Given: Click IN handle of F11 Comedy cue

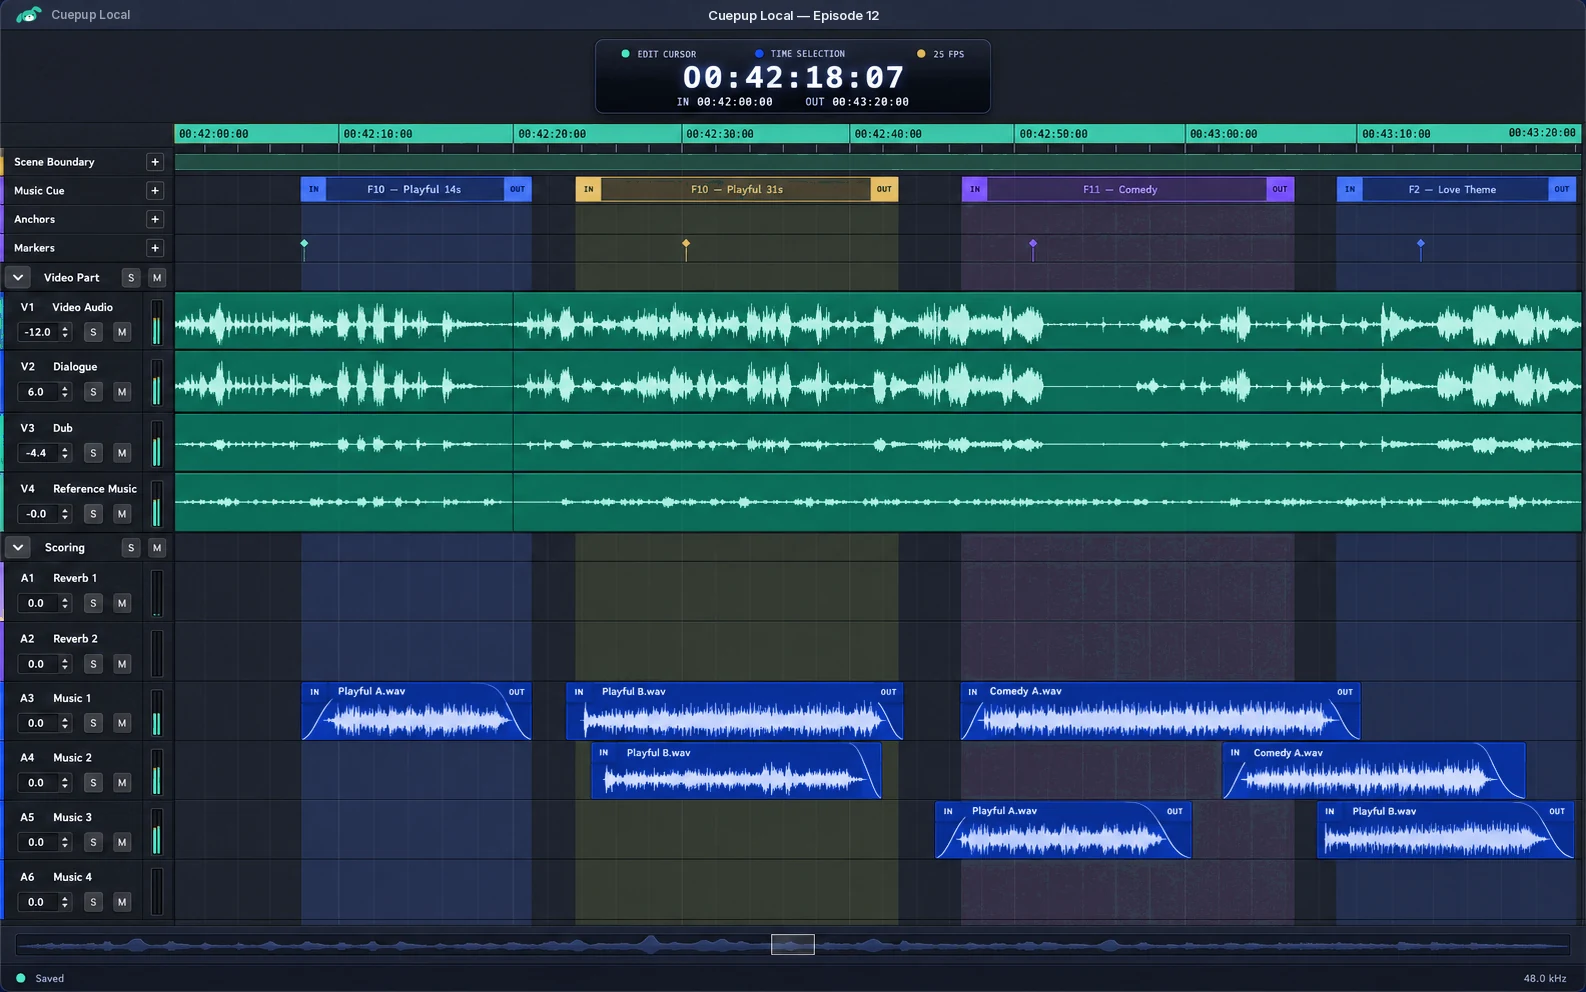Looking at the screenshot, I should [x=975, y=189].
